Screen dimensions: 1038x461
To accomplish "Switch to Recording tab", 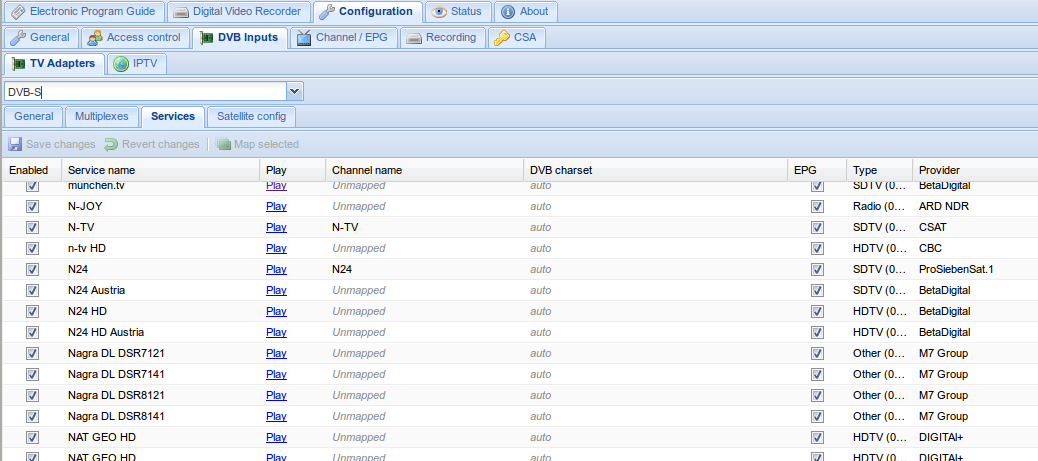I will (x=442, y=38).
